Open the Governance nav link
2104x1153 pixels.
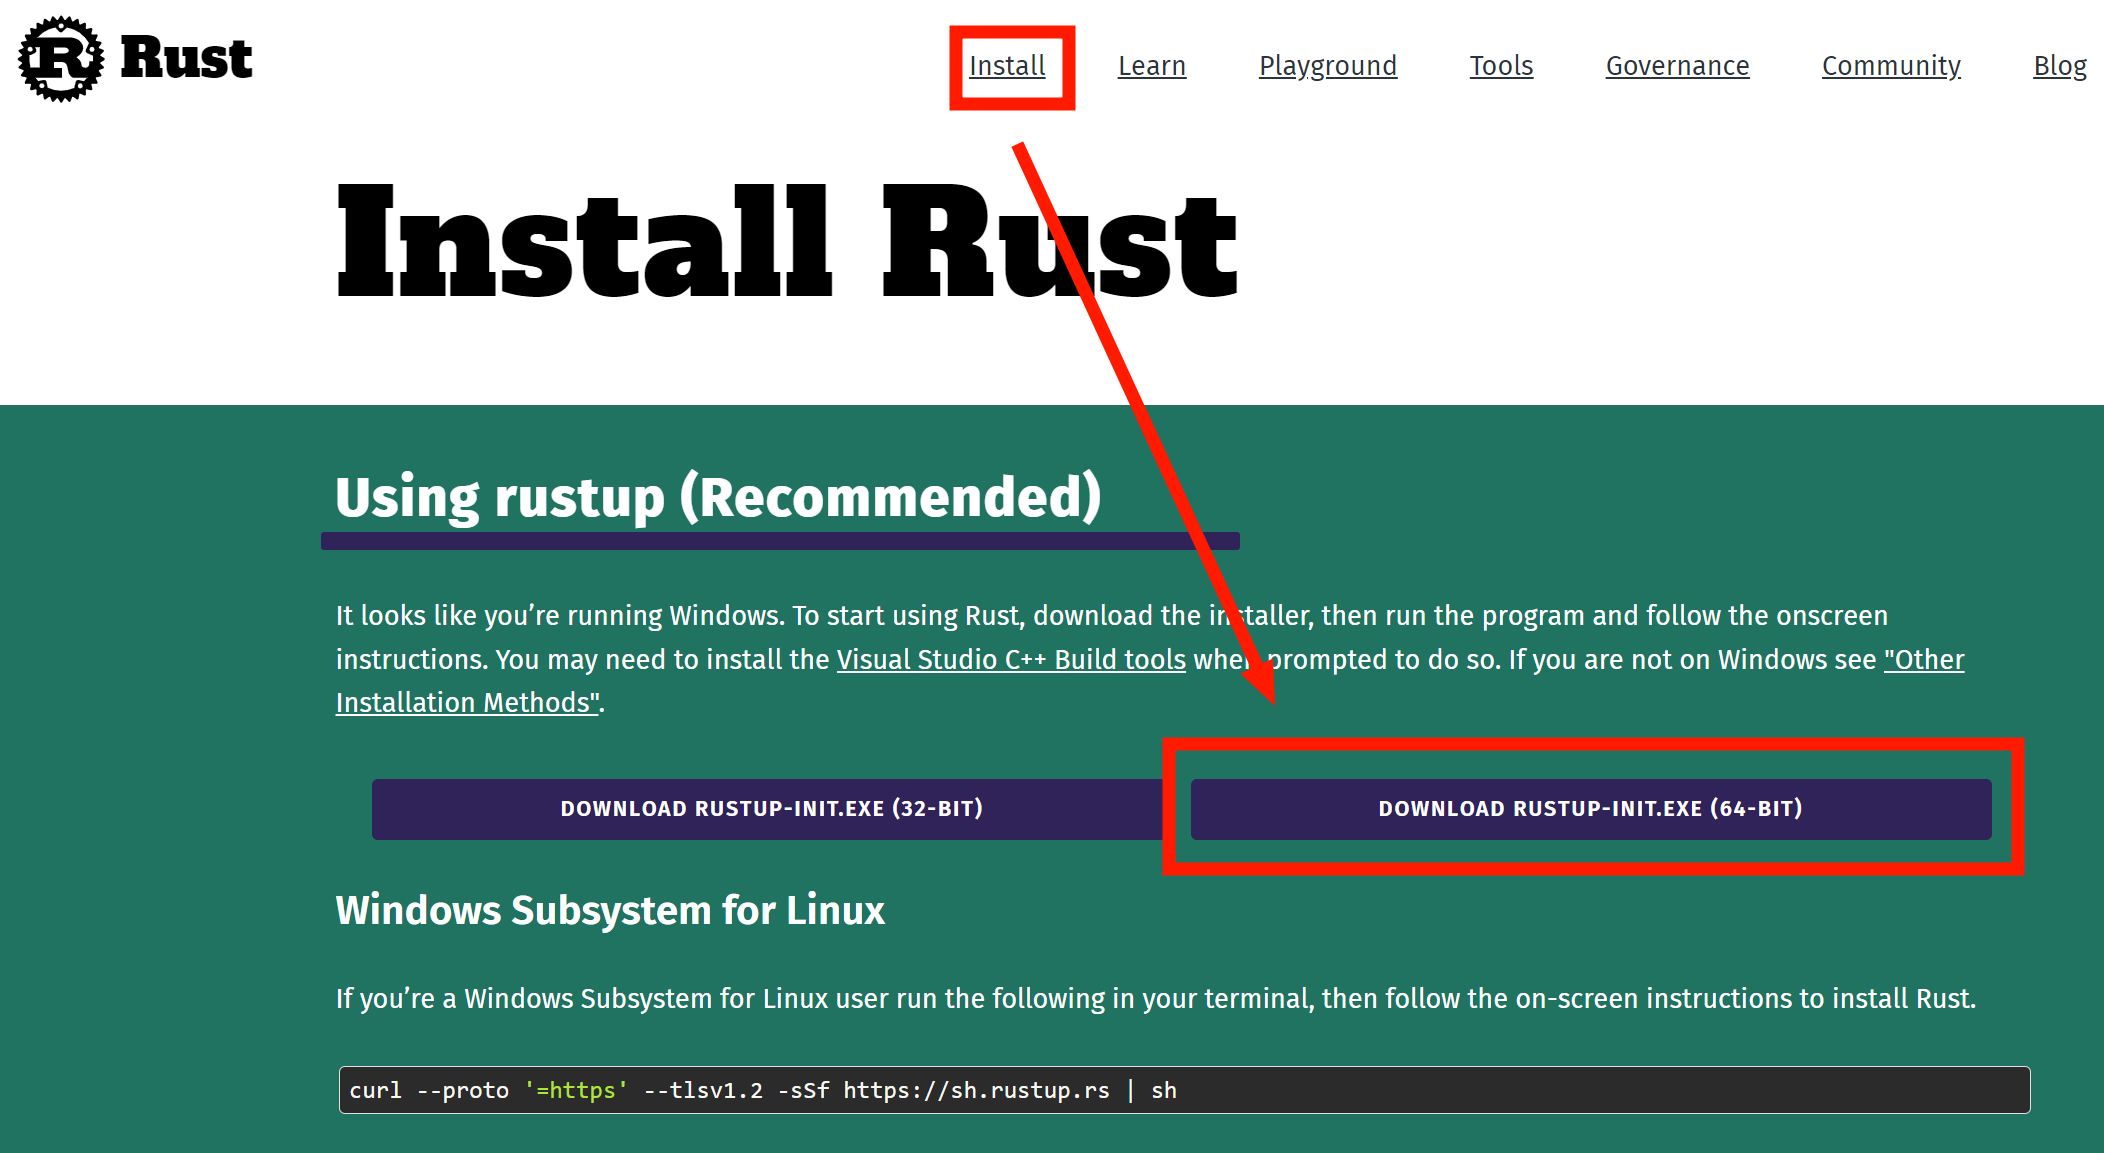point(1677,66)
